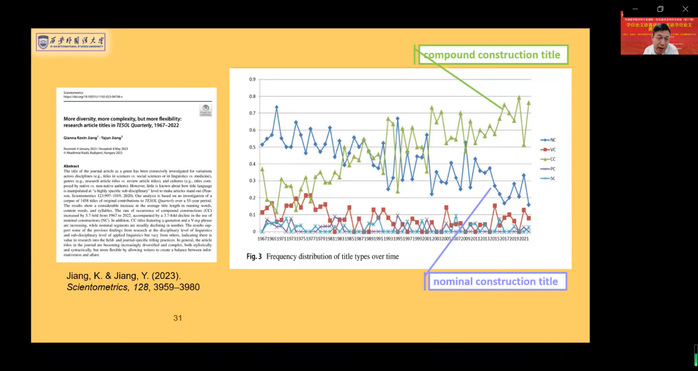Select the 'nominal construction title' callout

[495, 281]
